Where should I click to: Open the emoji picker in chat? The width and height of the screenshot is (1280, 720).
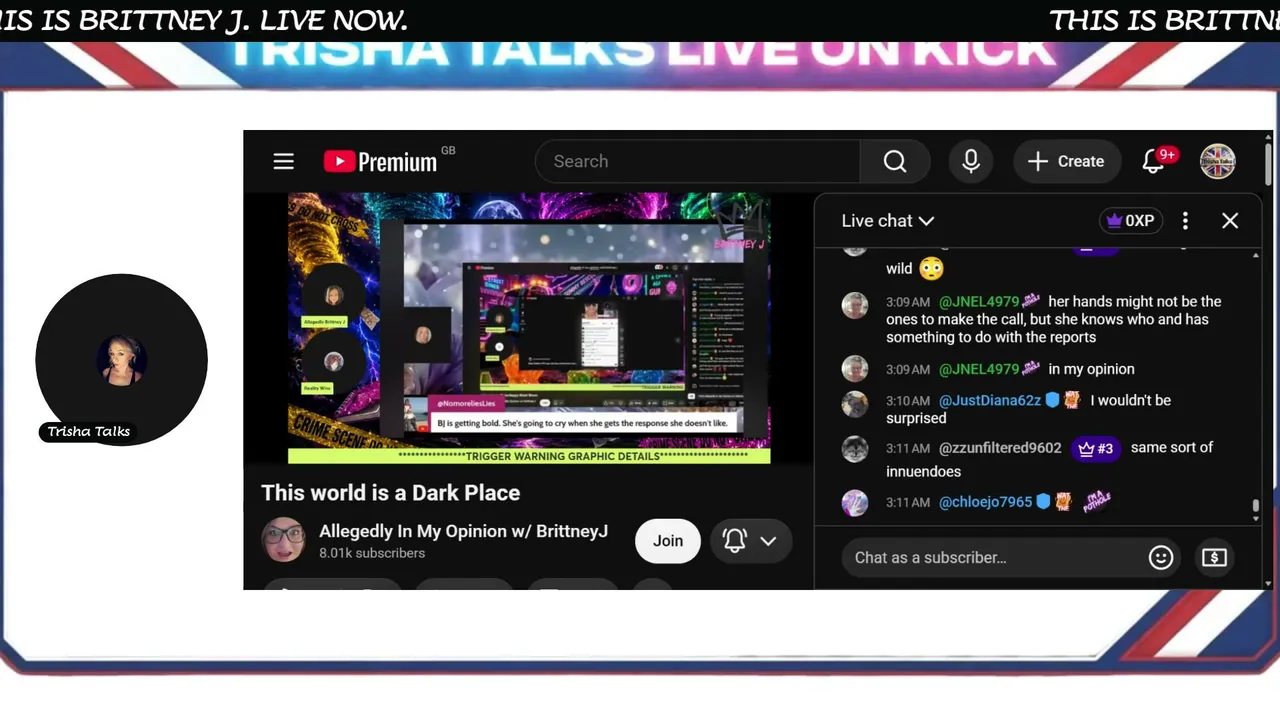(x=1161, y=557)
